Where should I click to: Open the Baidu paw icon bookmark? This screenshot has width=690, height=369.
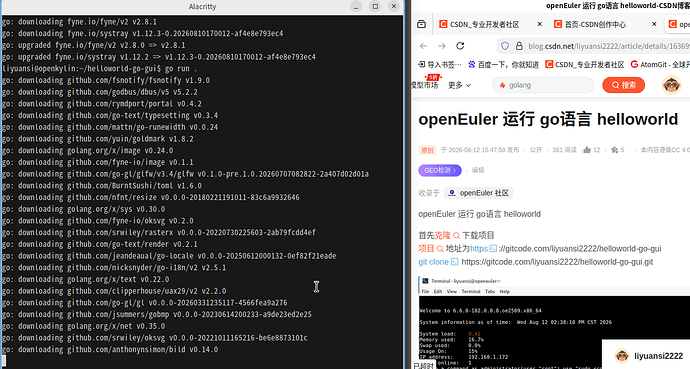click(472, 65)
